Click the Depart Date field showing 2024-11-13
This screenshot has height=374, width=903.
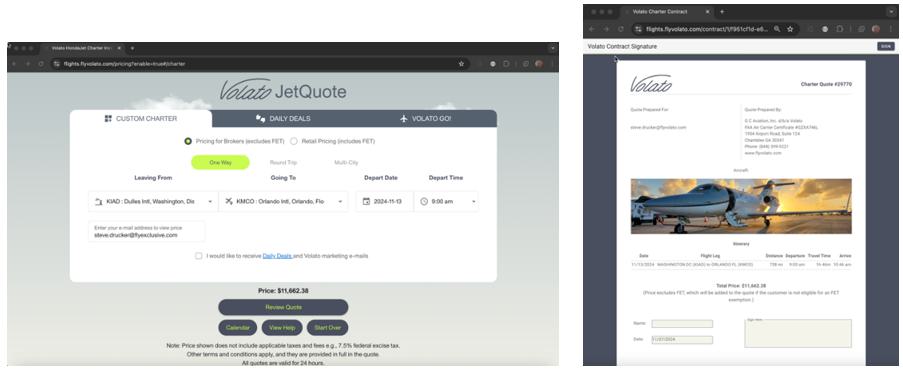[384, 202]
